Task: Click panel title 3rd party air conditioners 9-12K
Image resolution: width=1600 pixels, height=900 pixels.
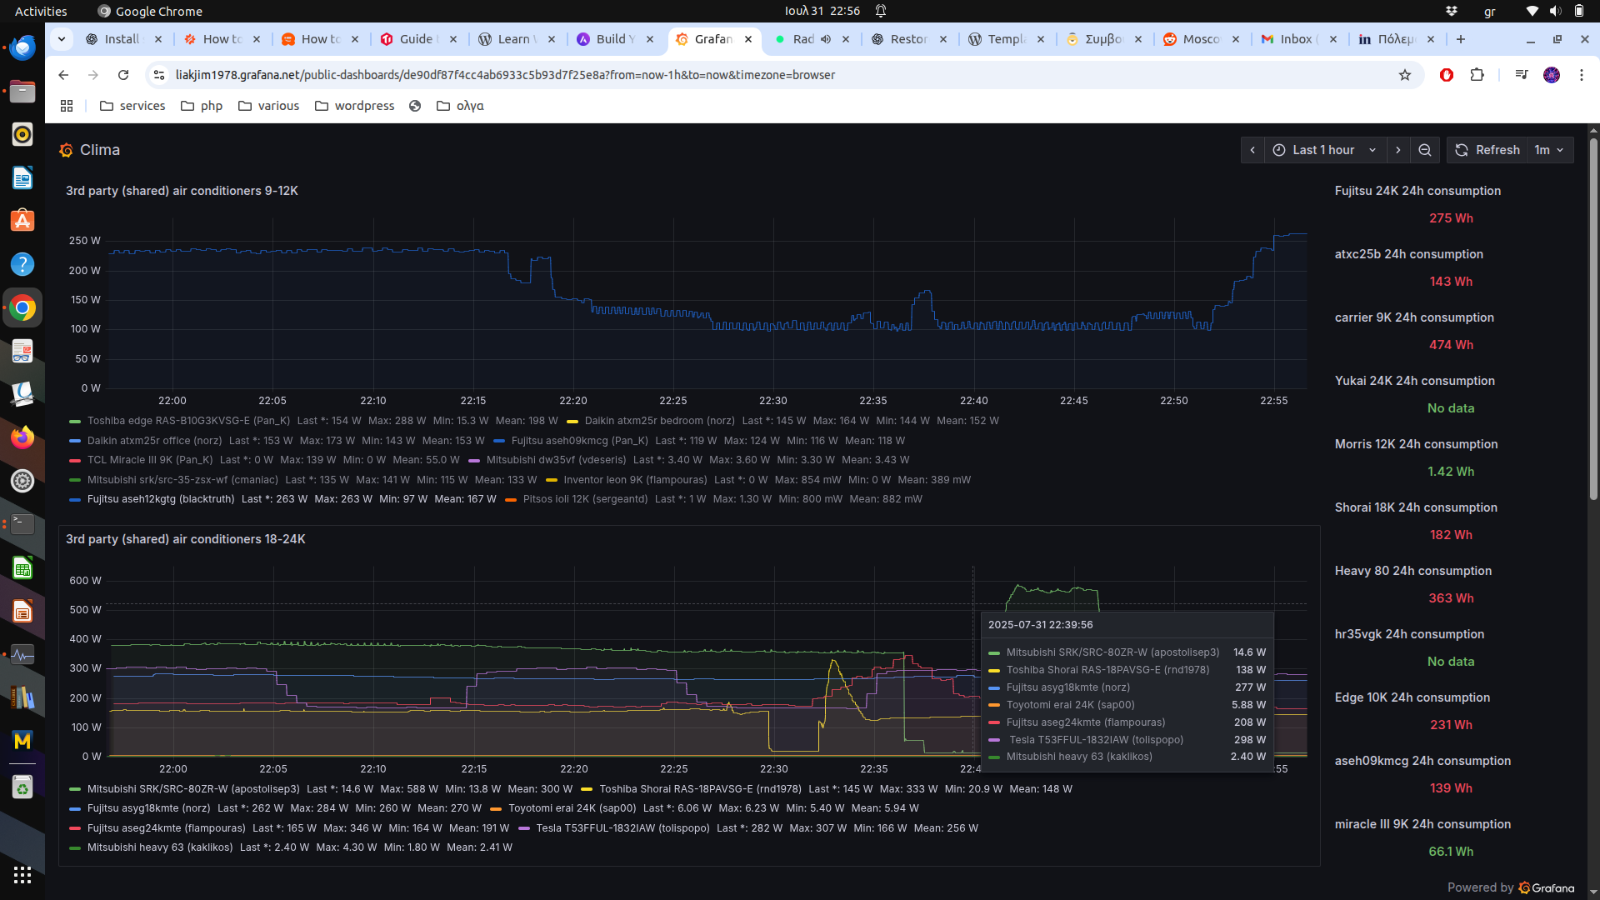Action: tap(182, 191)
